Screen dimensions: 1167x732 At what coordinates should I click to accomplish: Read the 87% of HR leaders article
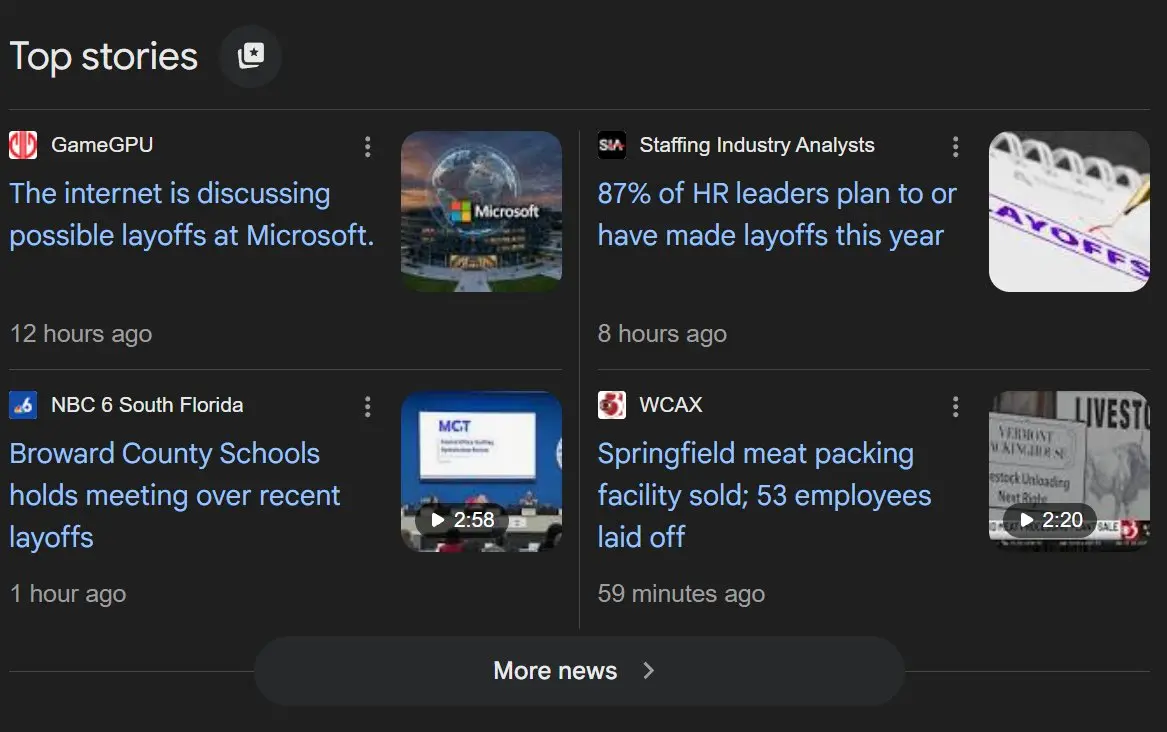coord(776,214)
